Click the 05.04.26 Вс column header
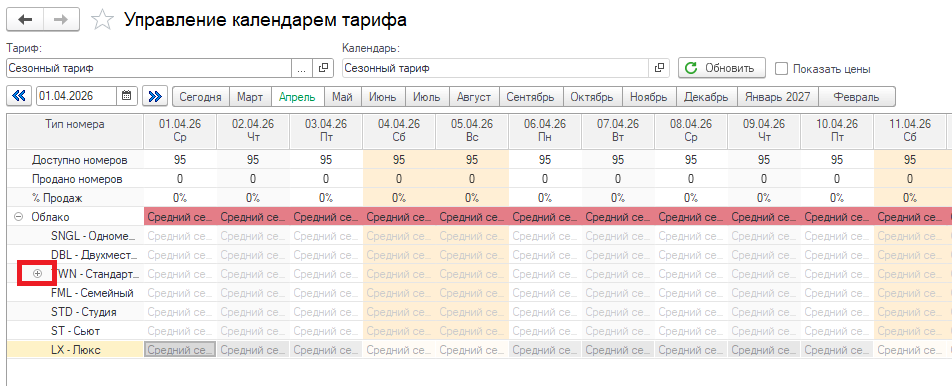Viewport: 952px width, 386px height. click(x=472, y=131)
